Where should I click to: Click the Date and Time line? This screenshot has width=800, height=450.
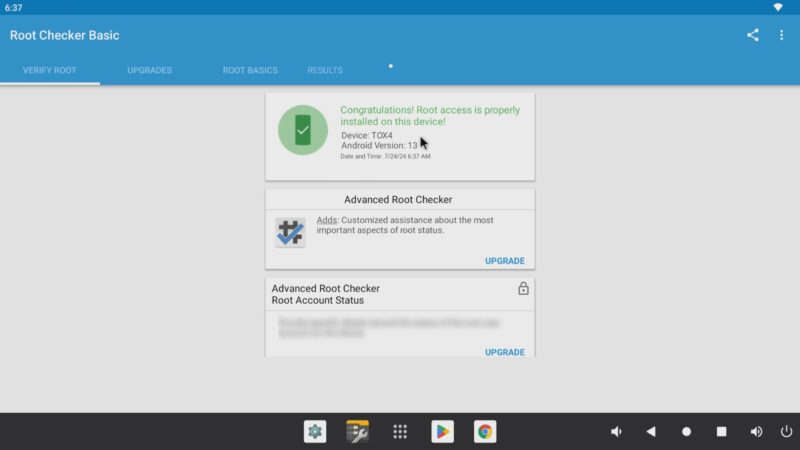385,157
